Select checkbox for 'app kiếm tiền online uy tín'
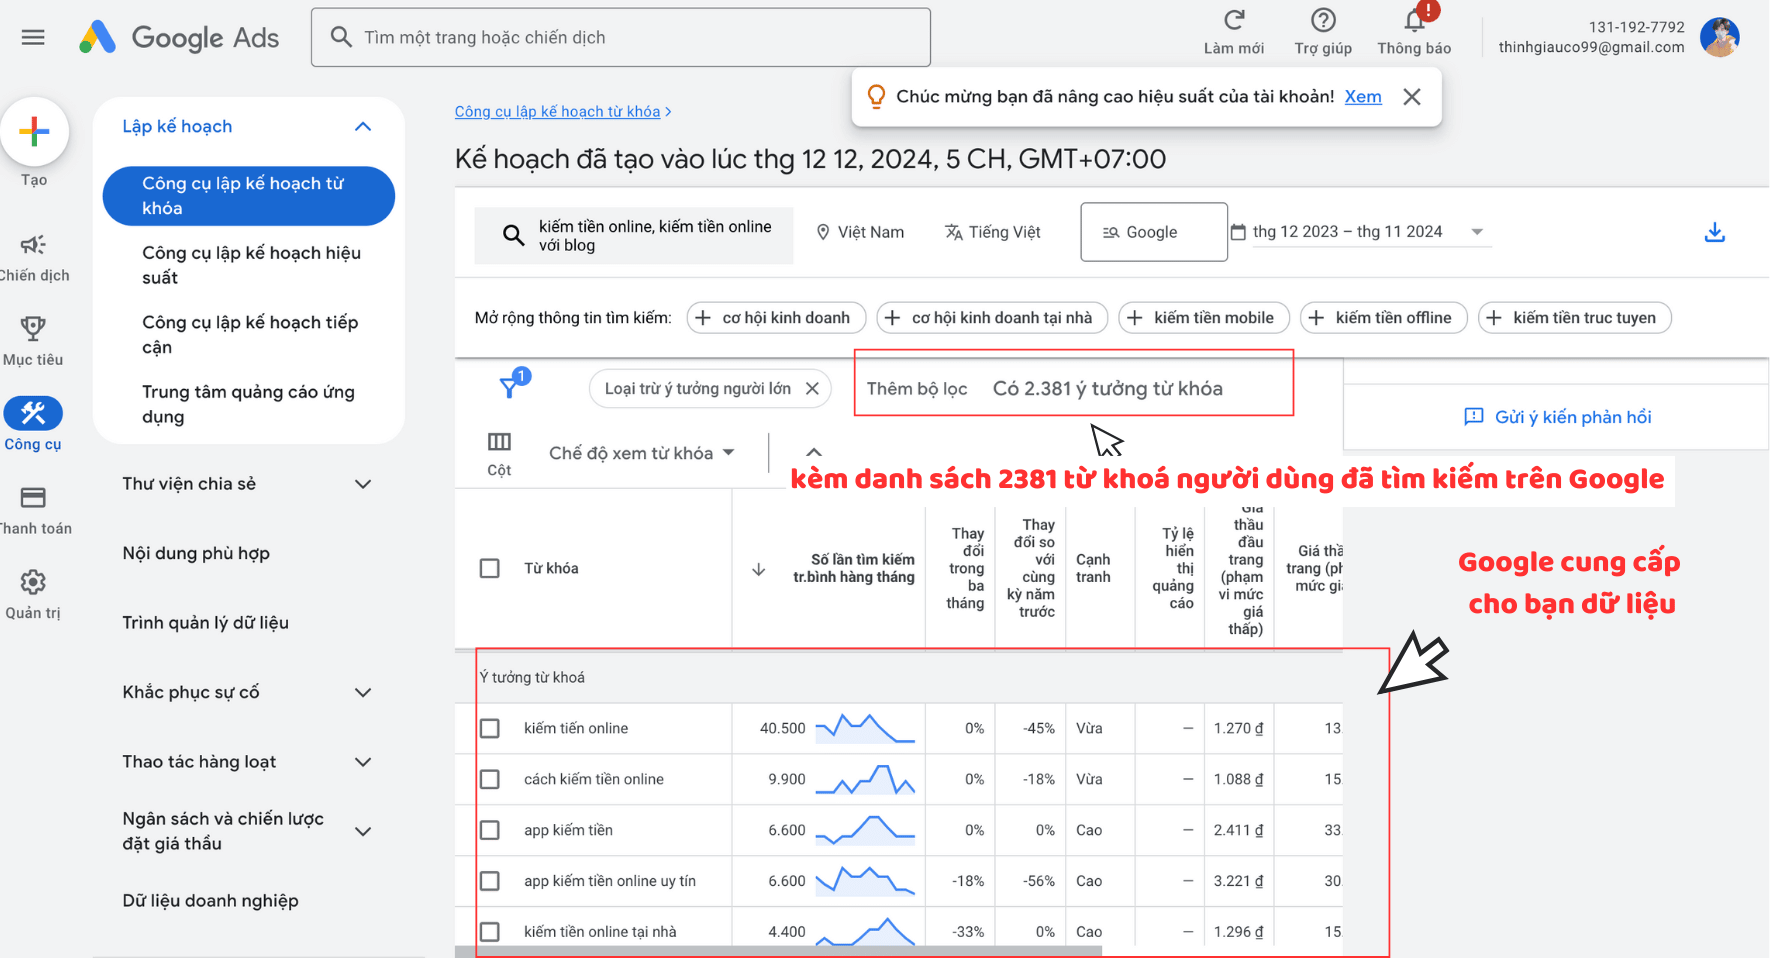The image size is (1770, 958). point(490,881)
